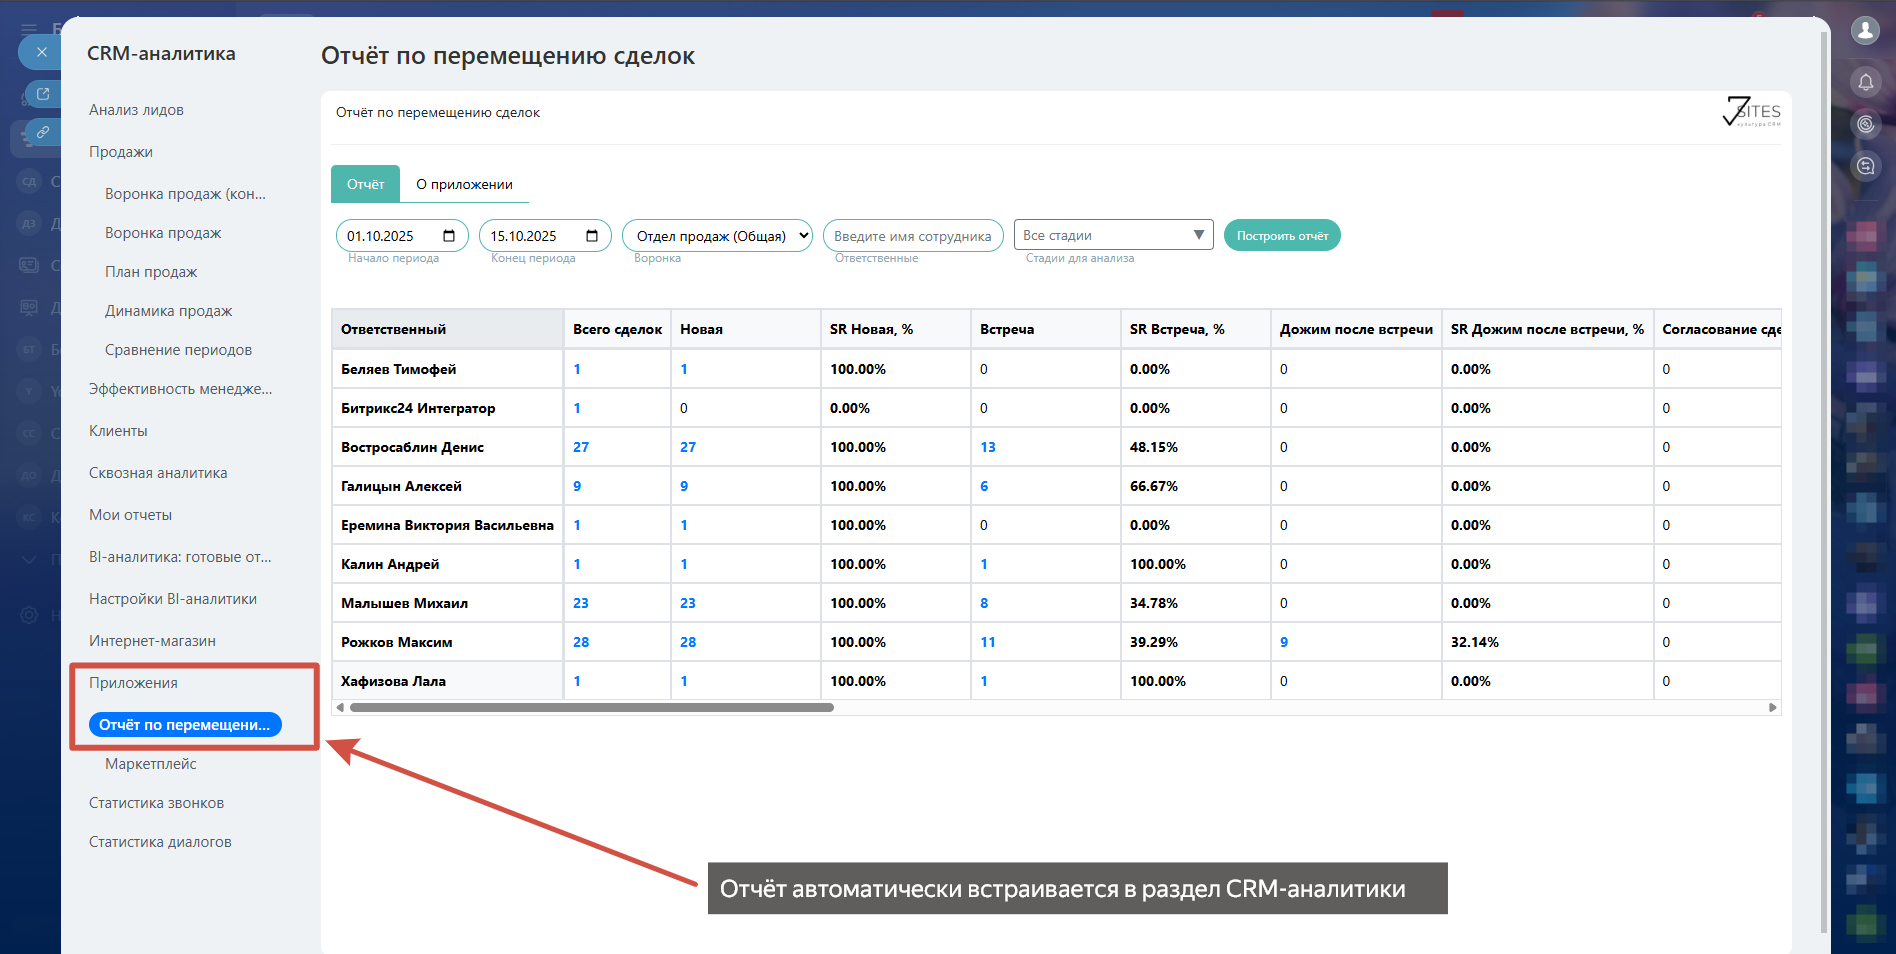1896x954 pixels.
Task: Expand the 'Все стадии' stages dropdown
Action: click(1113, 235)
